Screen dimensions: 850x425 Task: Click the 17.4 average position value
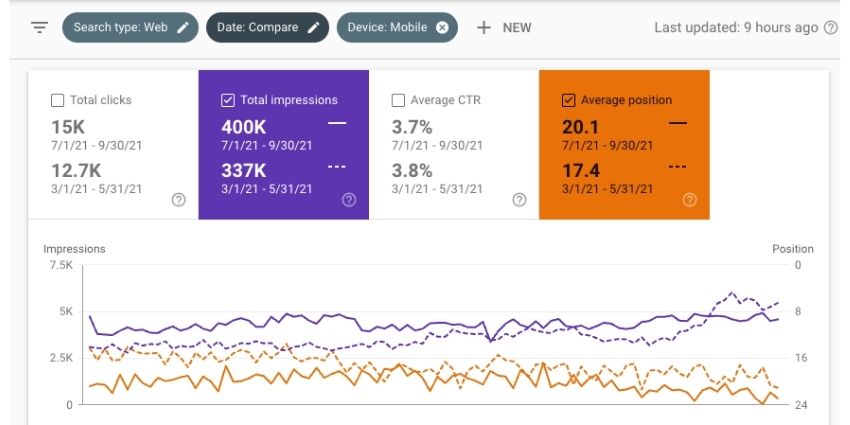(581, 171)
